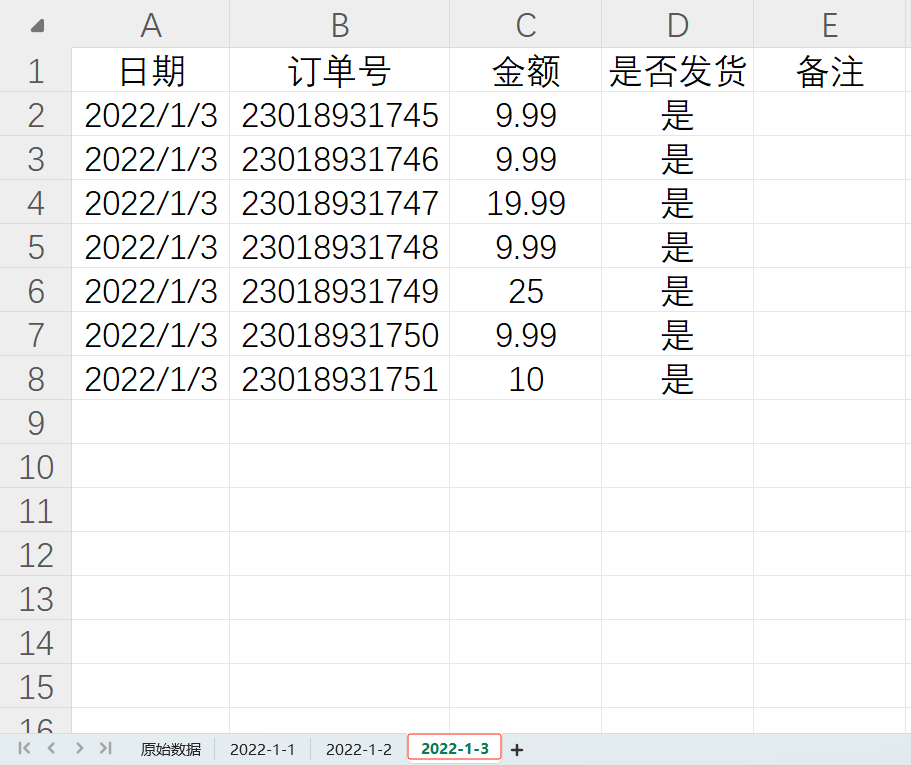
Task: Click the 金额 header cell
Action: point(526,70)
